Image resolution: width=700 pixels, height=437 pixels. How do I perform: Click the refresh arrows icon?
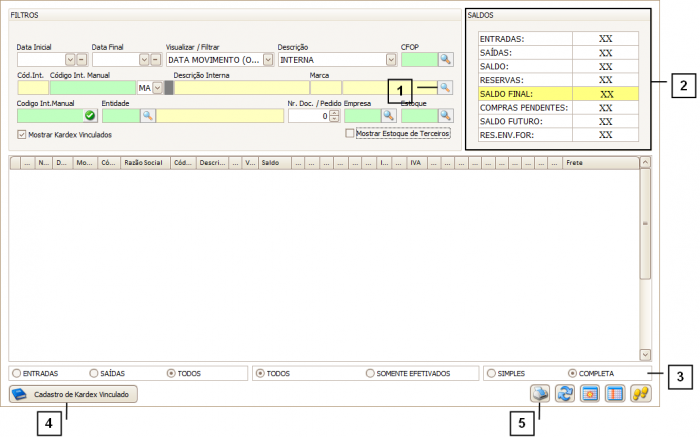[567, 394]
